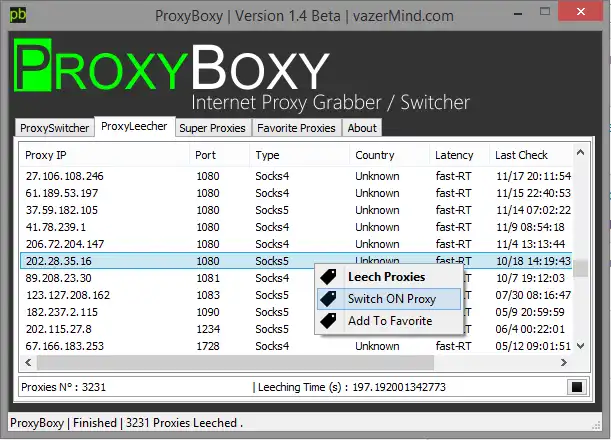Close the ProxyBoxy window

(581, 11)
